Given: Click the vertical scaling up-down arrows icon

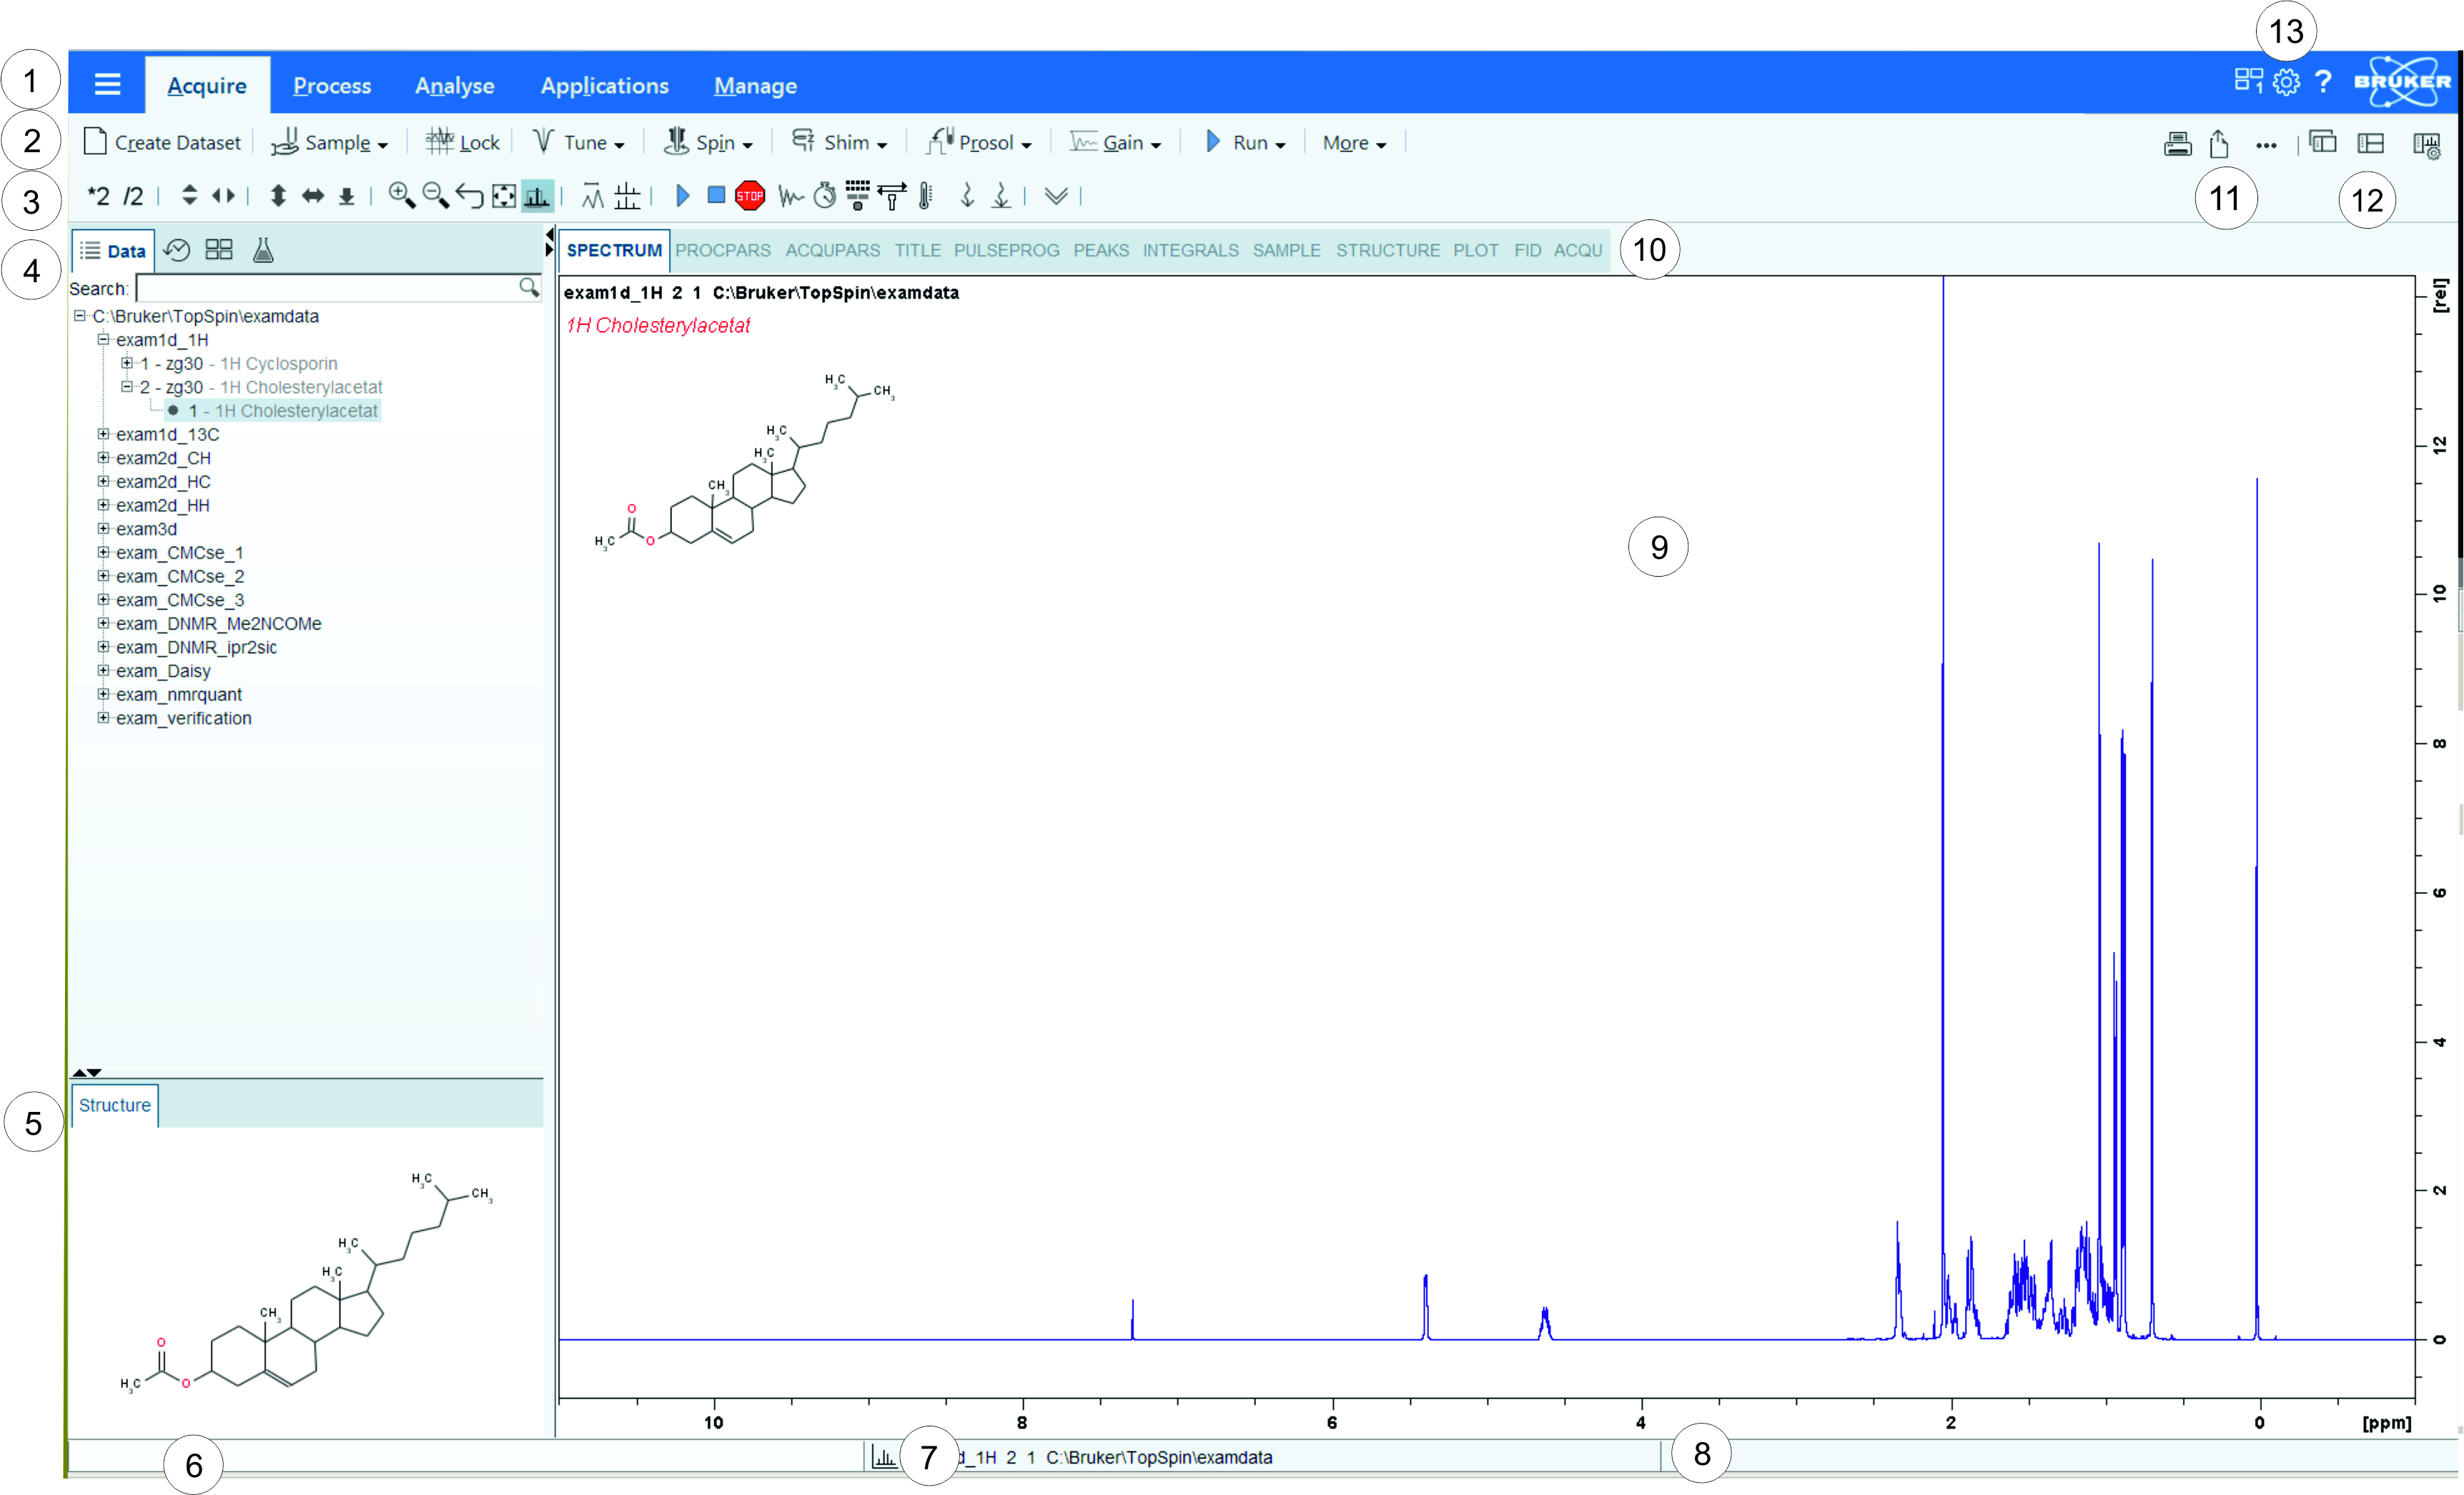Looking at the screenshot, I should 189,195.
